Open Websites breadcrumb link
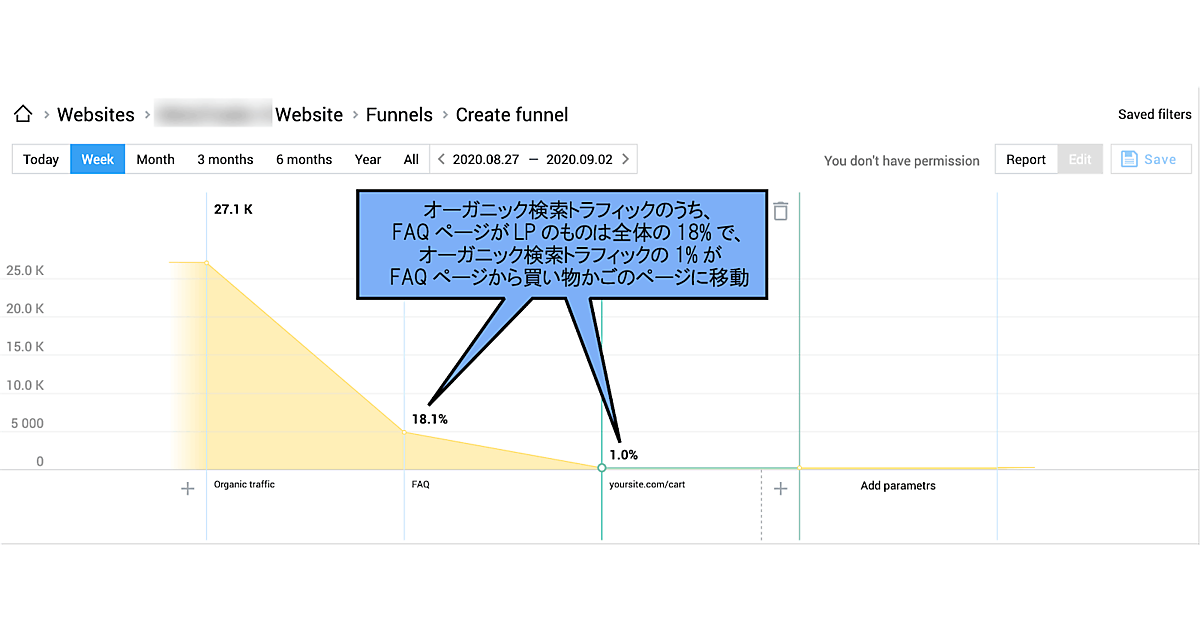Viewport: 1200px width, 630px height. tap(96, 115)
